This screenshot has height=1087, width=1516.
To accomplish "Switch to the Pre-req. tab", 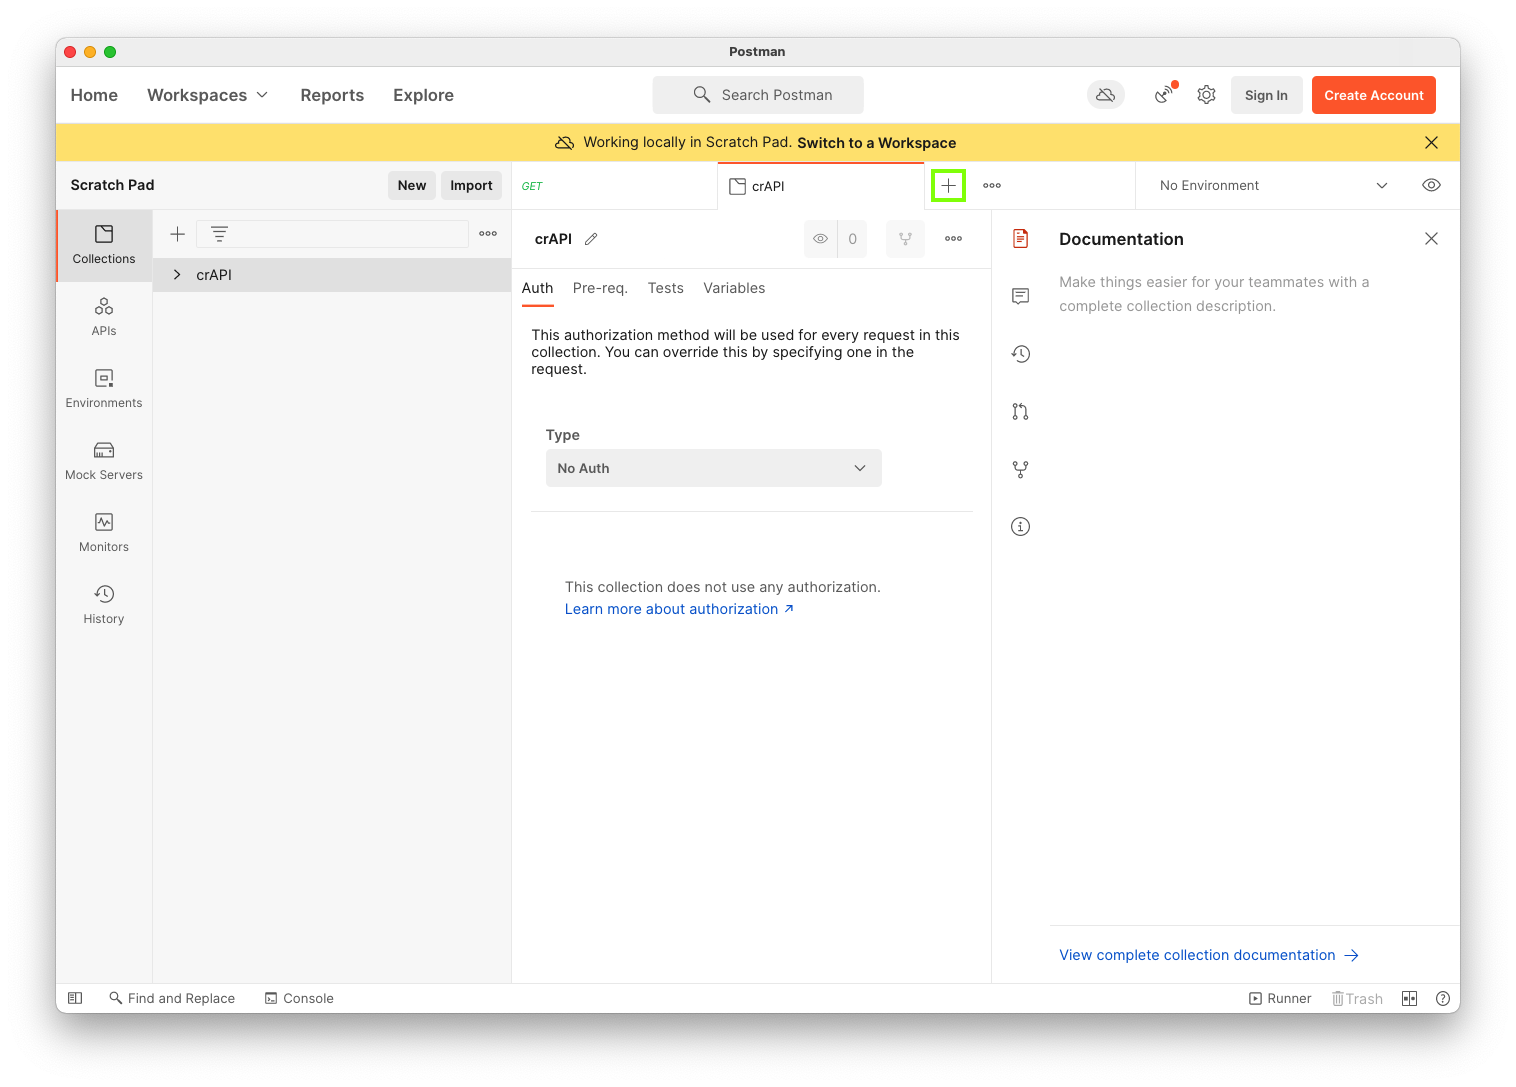I will point(600,288).
